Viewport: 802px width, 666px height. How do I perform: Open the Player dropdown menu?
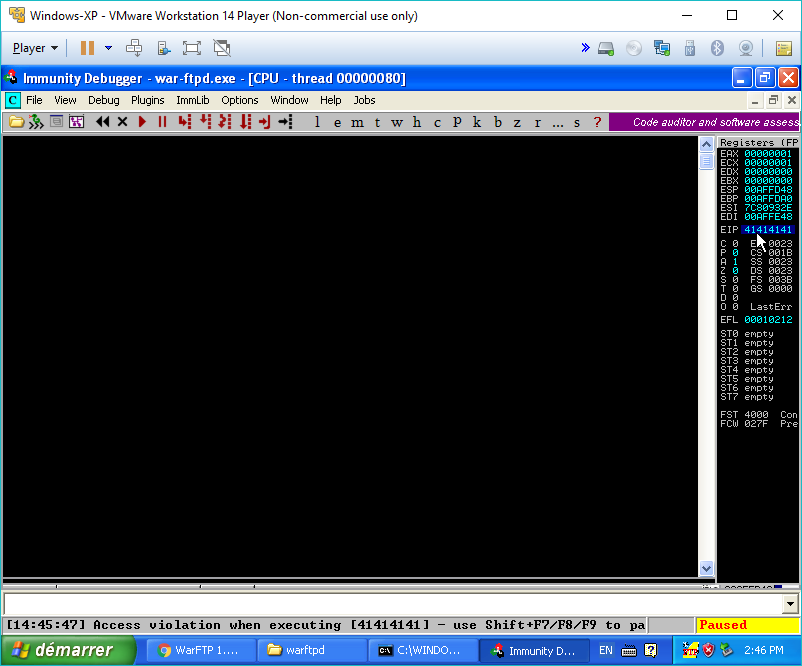[x=35, y=48]
